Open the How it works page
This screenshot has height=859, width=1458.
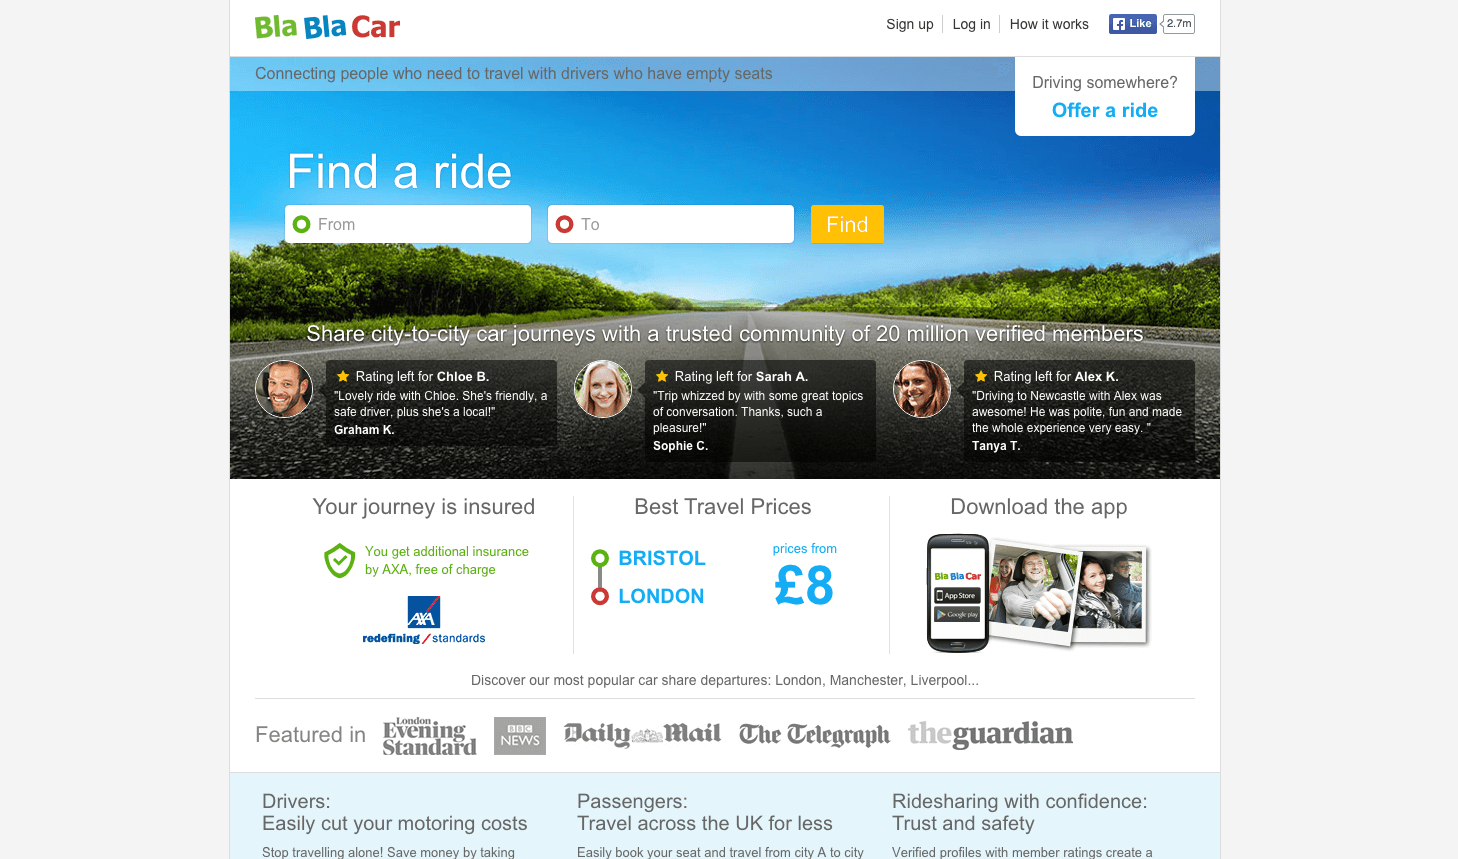1049,24
